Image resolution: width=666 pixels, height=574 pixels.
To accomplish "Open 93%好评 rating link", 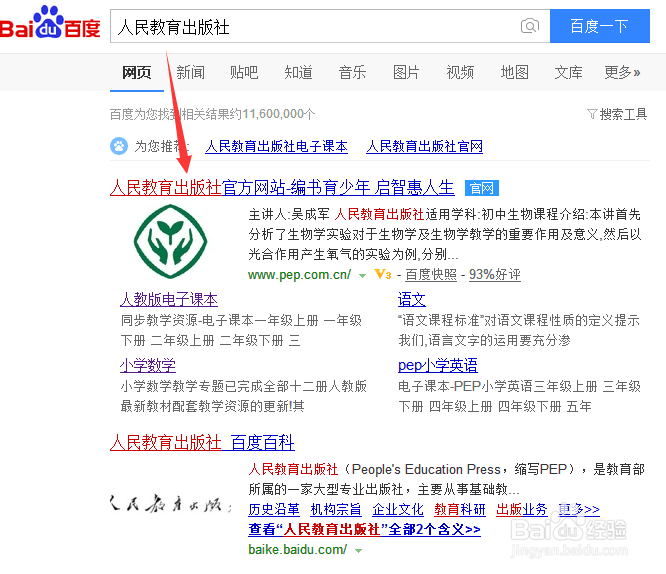I will (494, 275).
